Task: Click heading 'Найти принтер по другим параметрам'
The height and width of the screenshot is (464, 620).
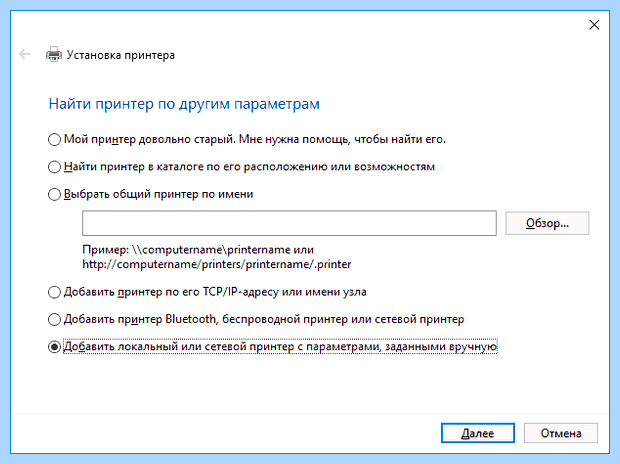Action: (x=184, y=104)
